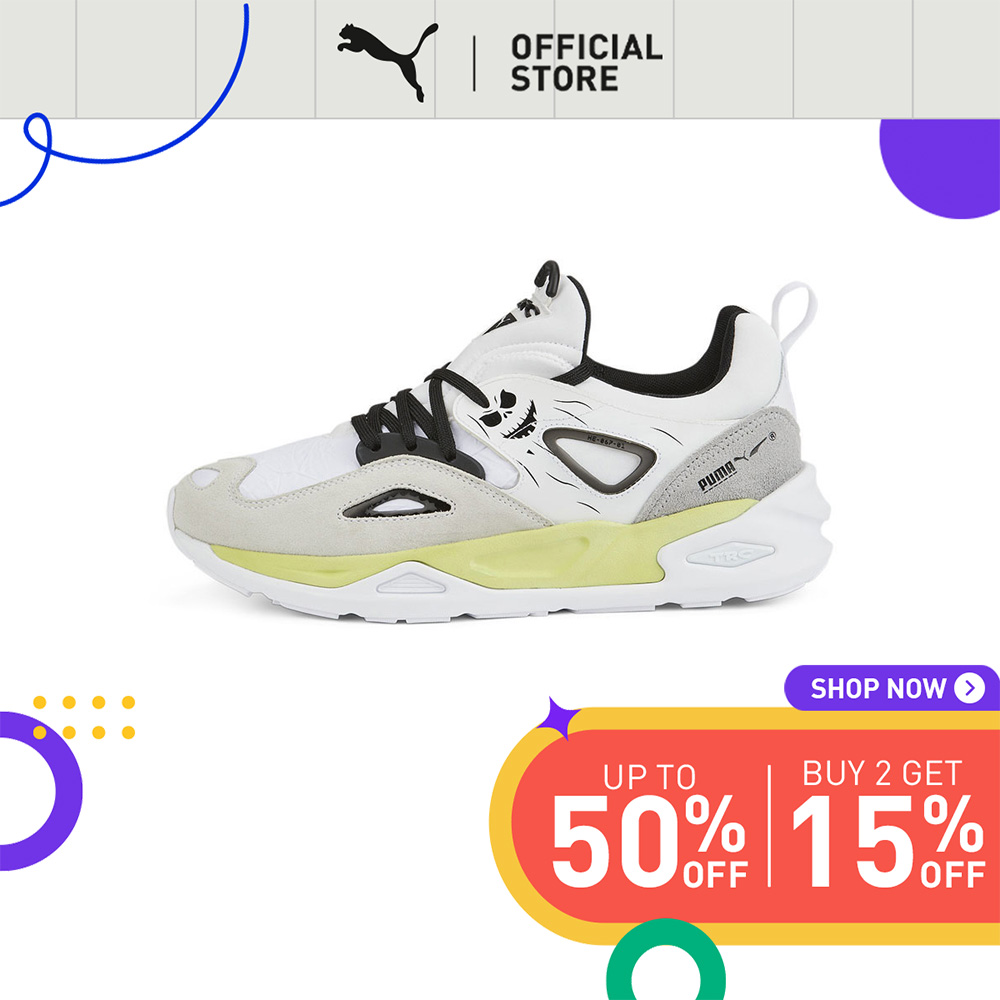
Task: Click the Buy 2 Get 15% off offer
Action: click(887, 823)
